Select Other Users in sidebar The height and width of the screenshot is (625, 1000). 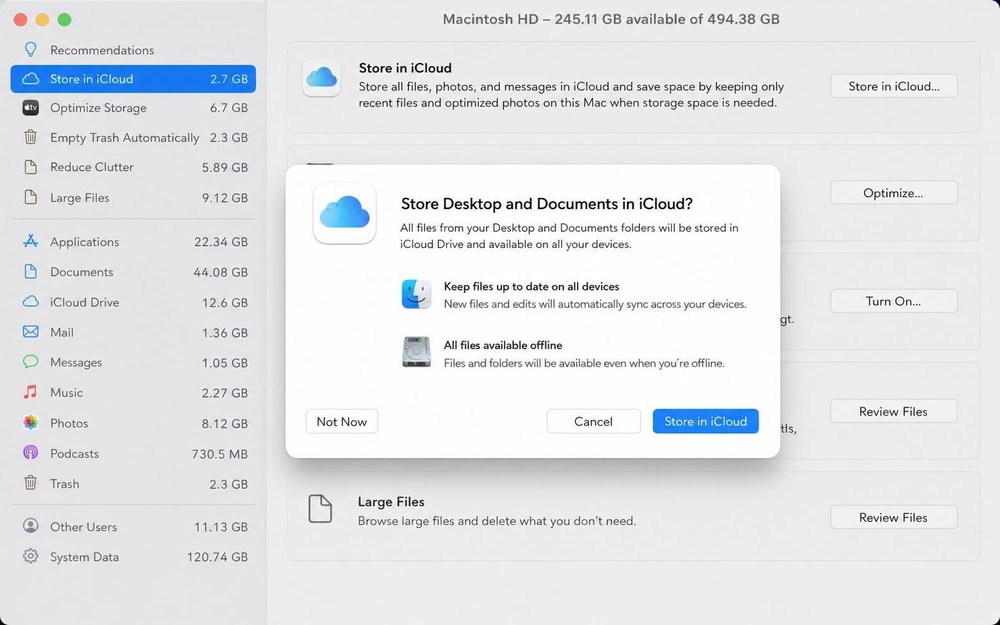[133, 526]
